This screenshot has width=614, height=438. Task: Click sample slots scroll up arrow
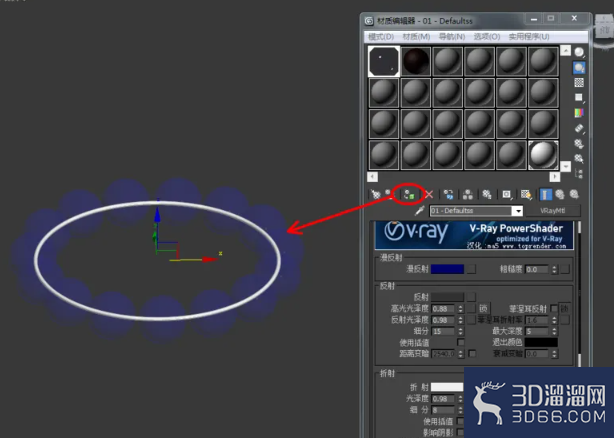pyautogui.click(x=565, y=50)
